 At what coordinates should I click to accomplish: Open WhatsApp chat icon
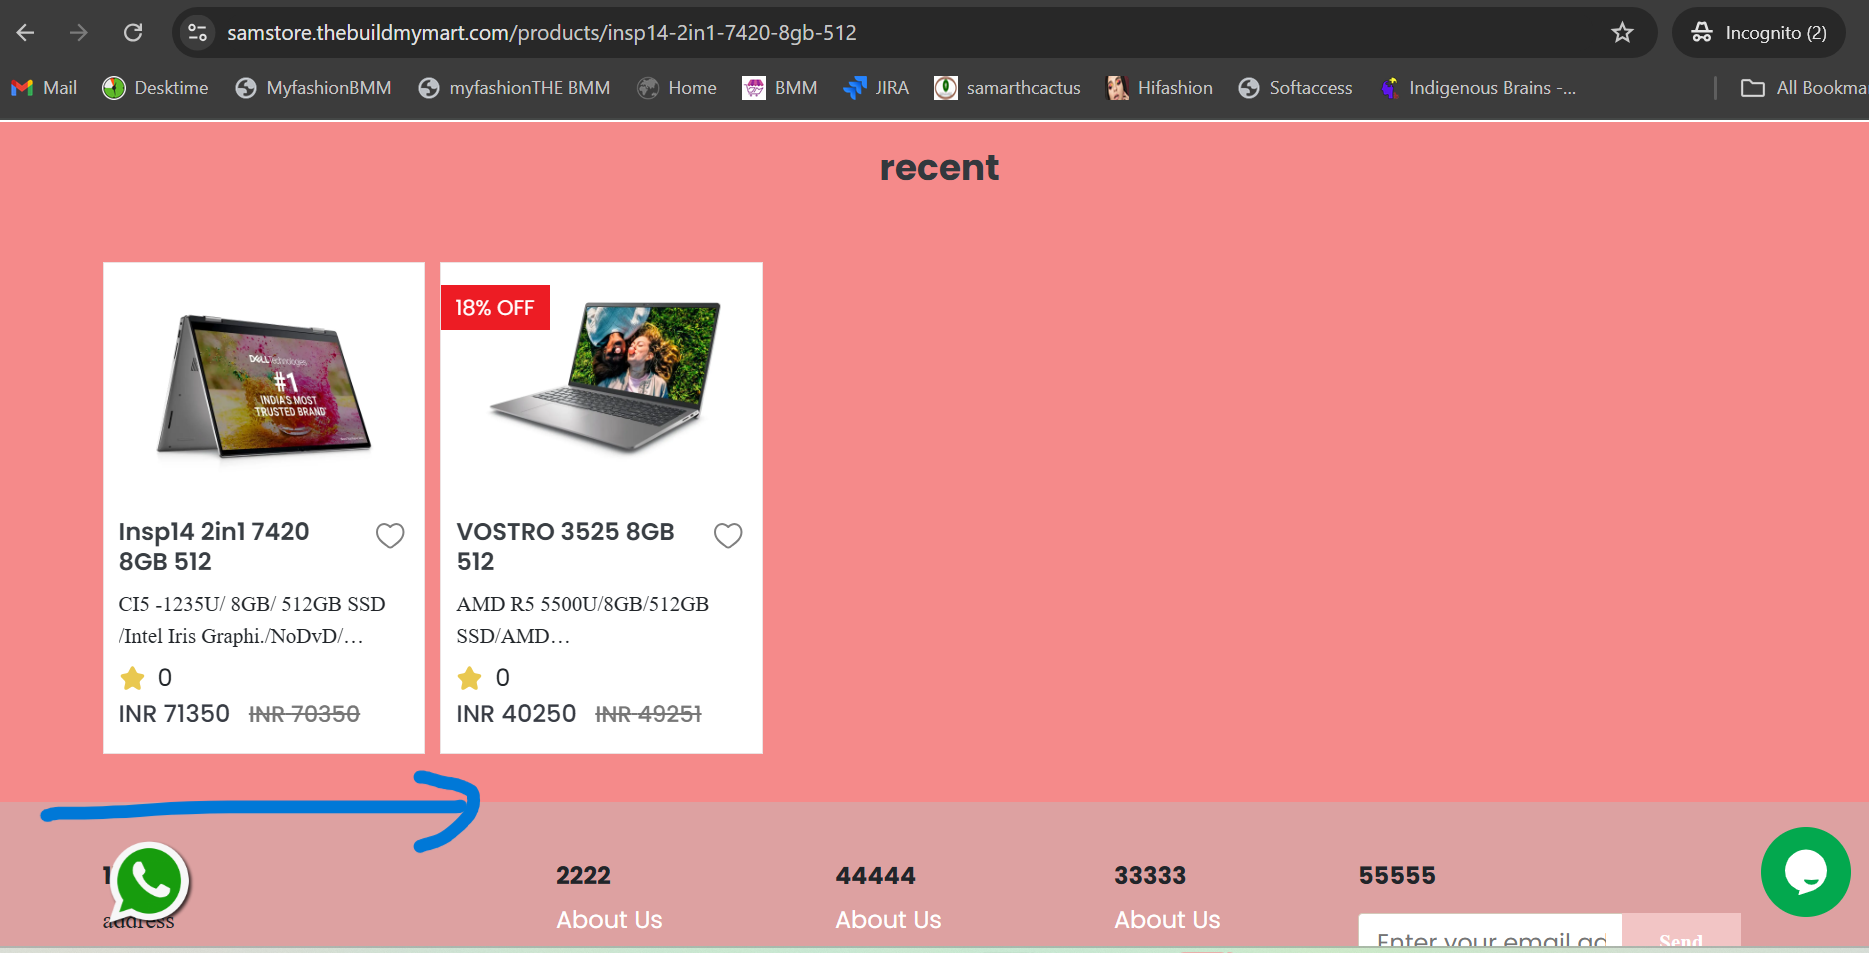149,883
